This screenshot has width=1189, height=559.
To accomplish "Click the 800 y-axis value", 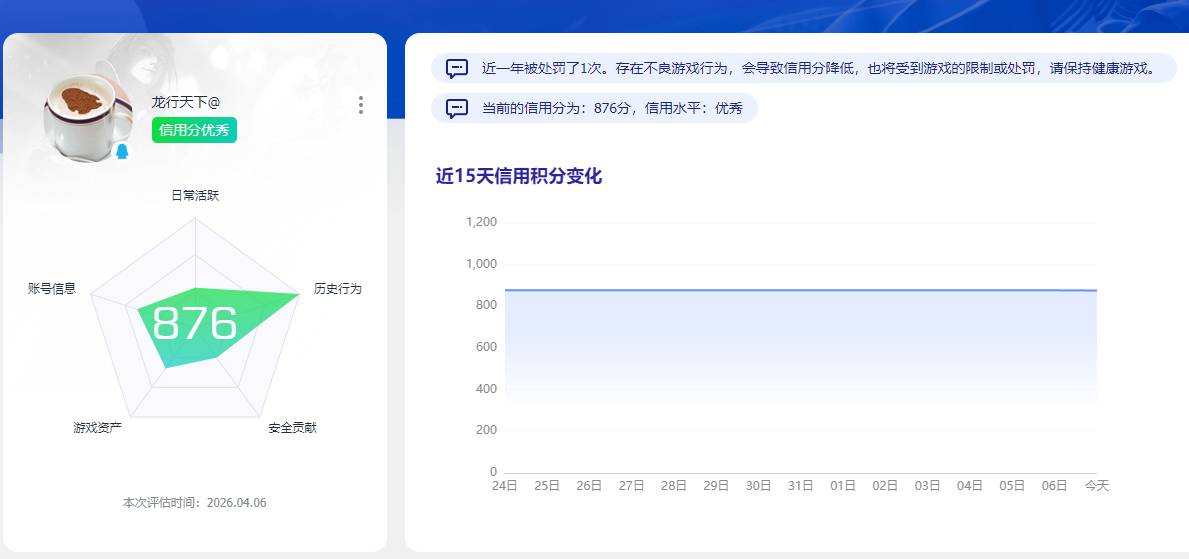I will 486,306.
